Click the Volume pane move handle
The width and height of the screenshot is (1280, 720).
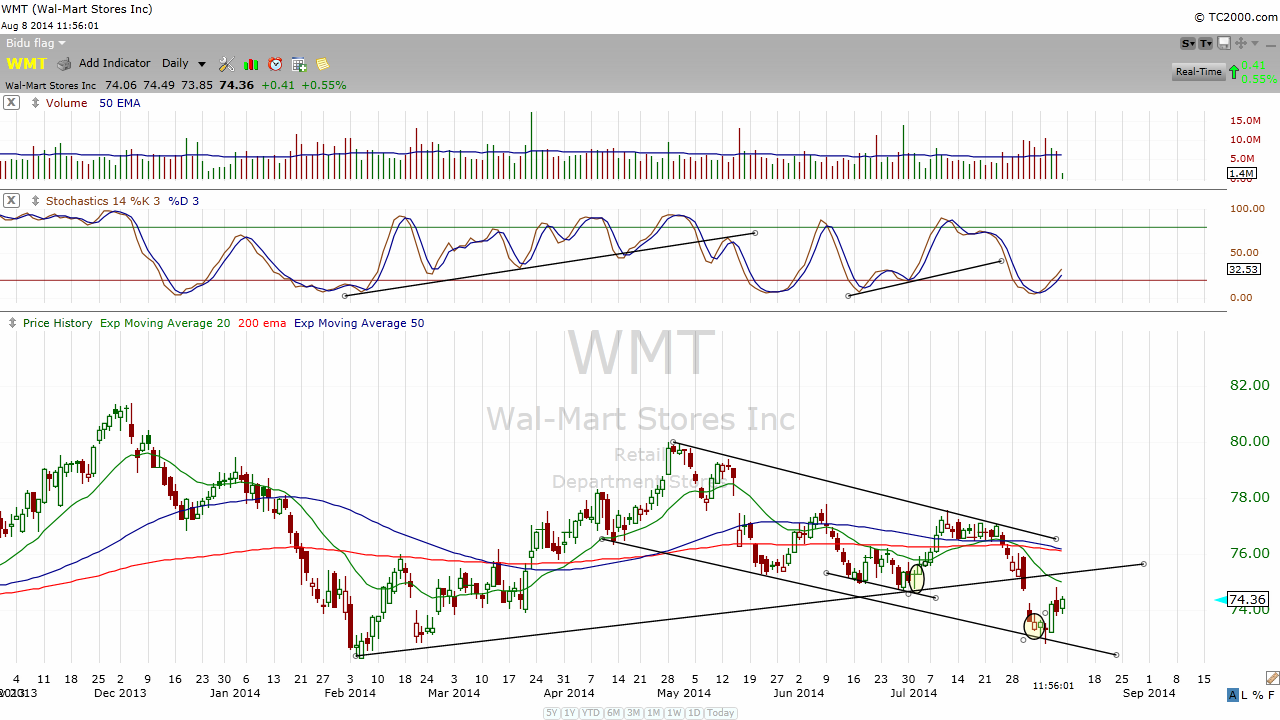click(36, 103)
